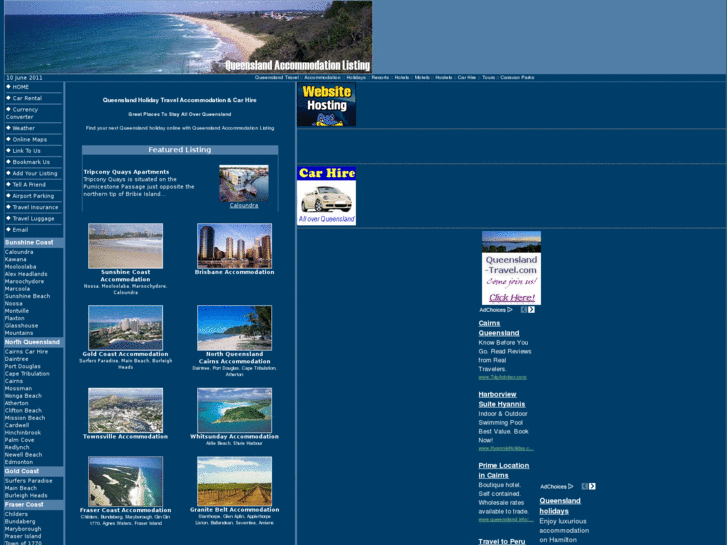Select Fraser Island in the sidebar

pyautogui.click(x=23, y=536)
